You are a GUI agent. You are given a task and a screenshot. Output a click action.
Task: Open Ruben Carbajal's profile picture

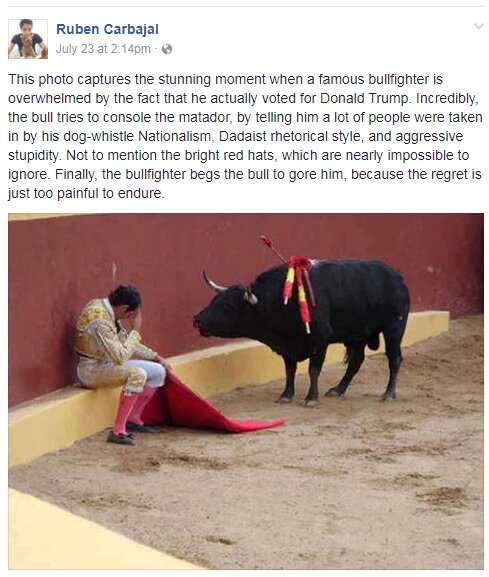tap(28, 39)
